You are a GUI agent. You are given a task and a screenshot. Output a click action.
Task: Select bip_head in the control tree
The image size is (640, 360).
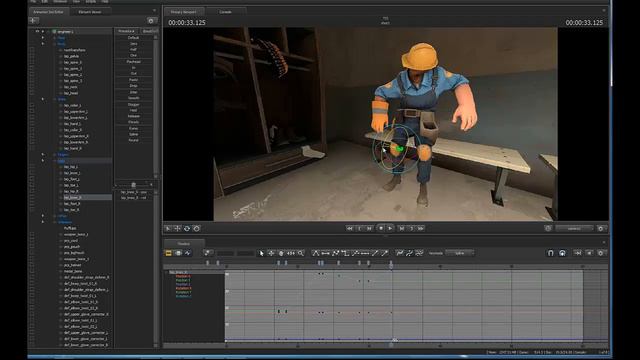pyautogui.click(x=71, y=93)
